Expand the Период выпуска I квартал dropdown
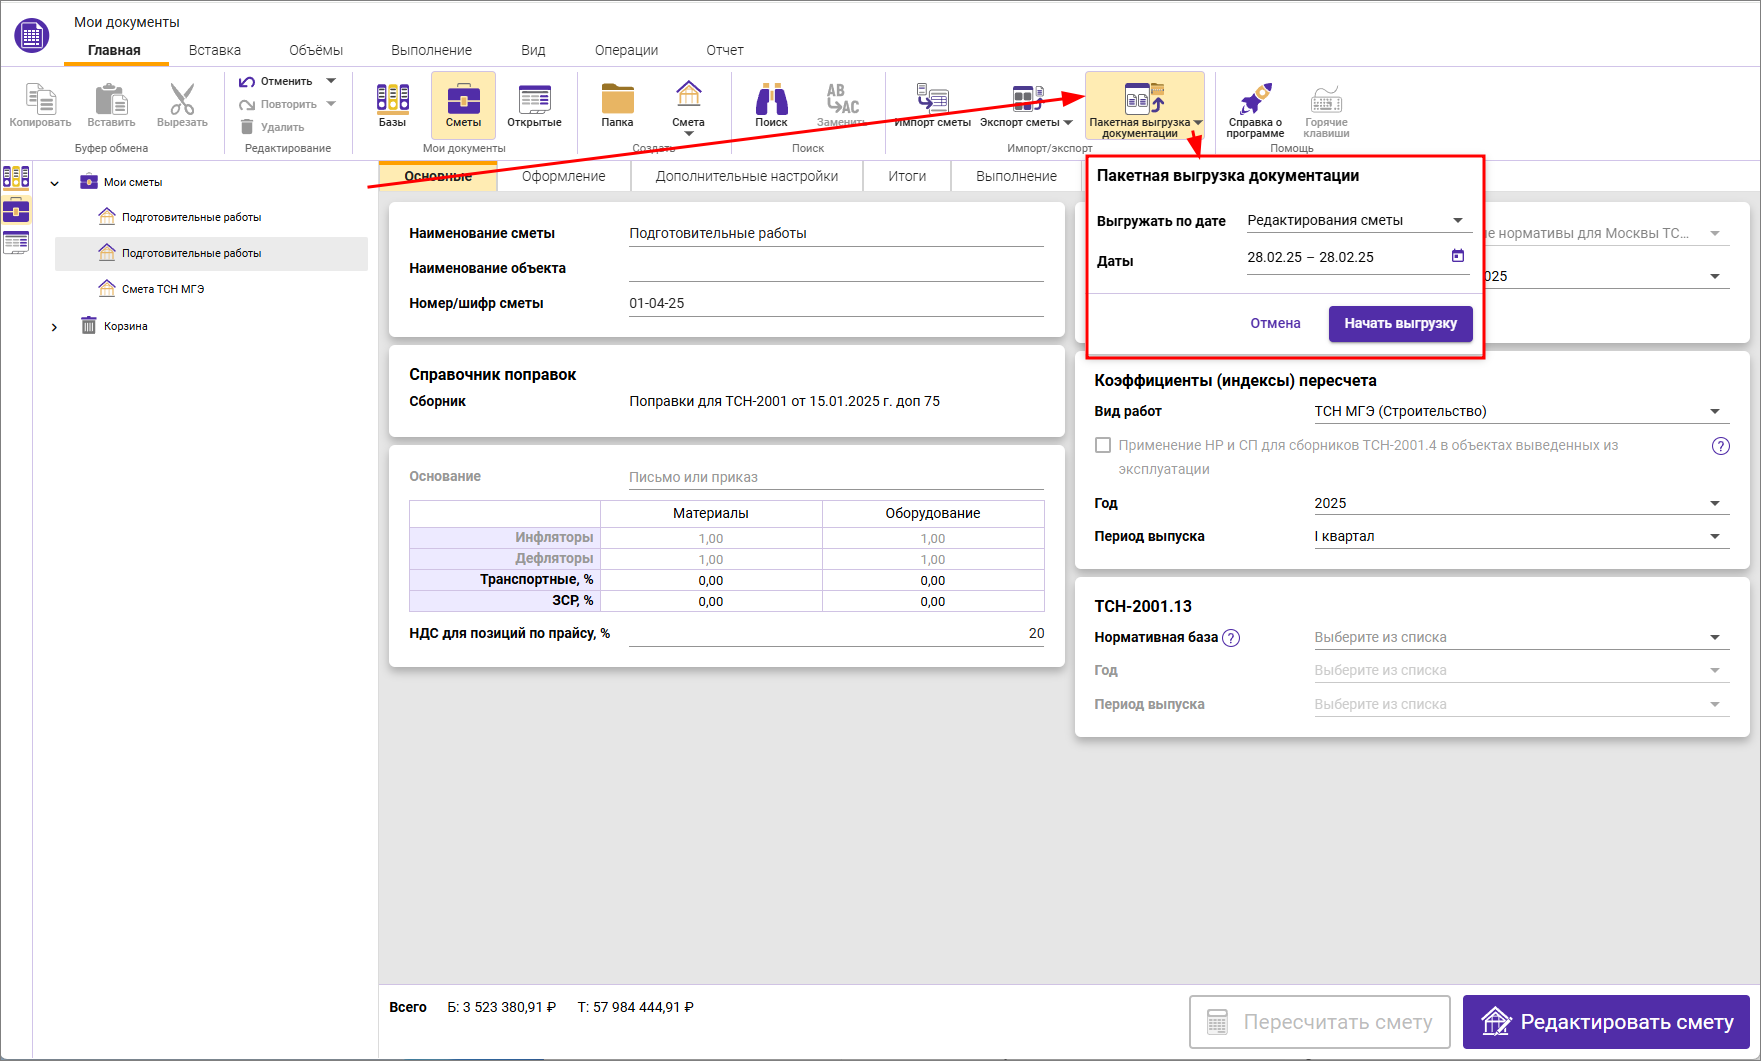 pyautogui.click(x=1520, y=536)
